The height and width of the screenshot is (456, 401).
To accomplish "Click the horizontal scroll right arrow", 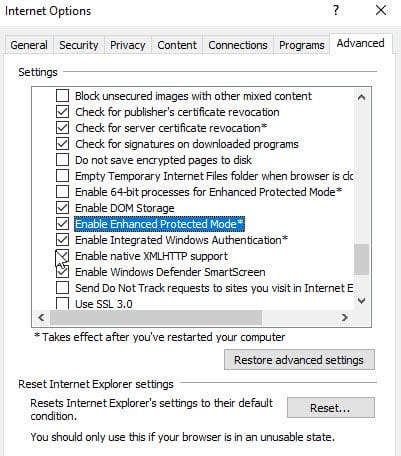I will tap(345, 317).
